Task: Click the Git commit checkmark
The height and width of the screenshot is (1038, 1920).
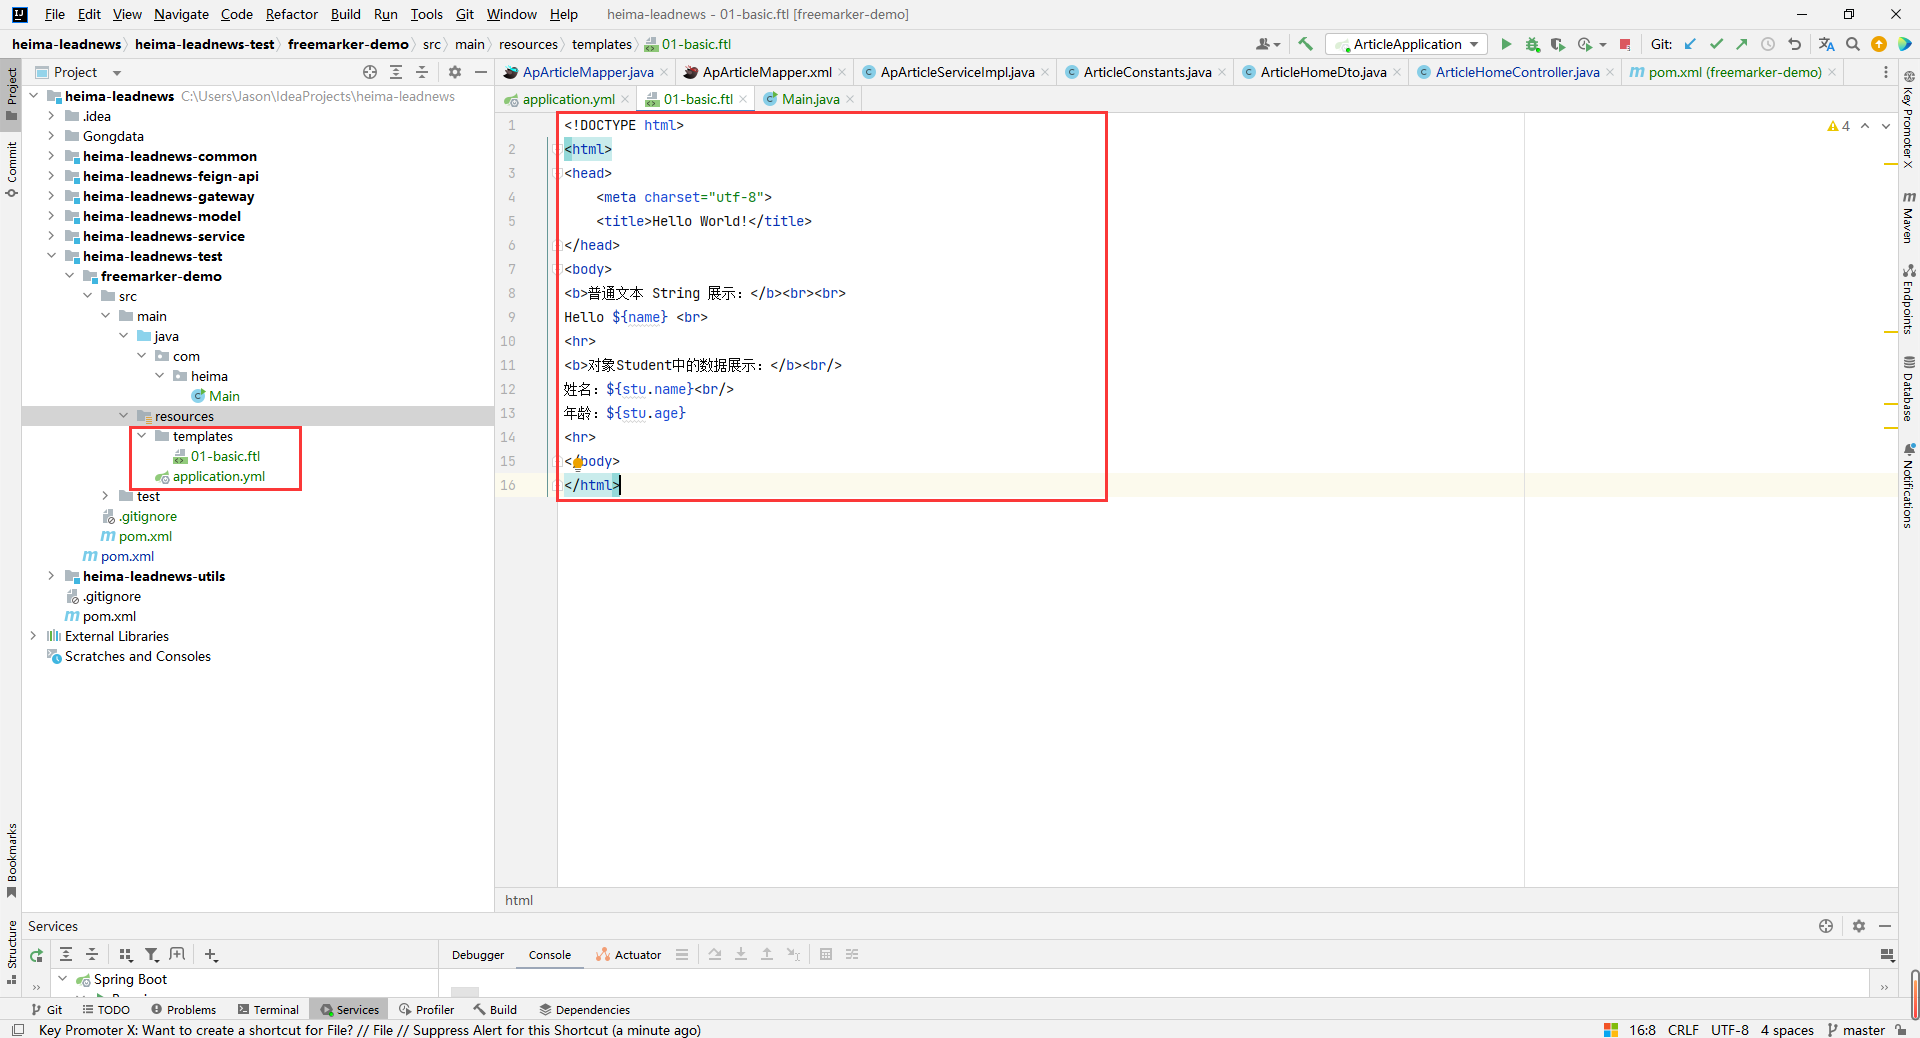Action: (1716, 44)
